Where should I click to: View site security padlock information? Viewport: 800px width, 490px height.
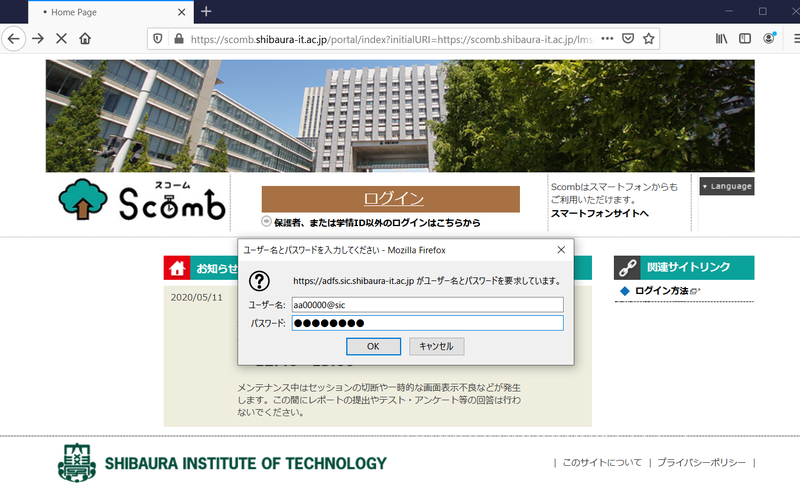(179, 39)
